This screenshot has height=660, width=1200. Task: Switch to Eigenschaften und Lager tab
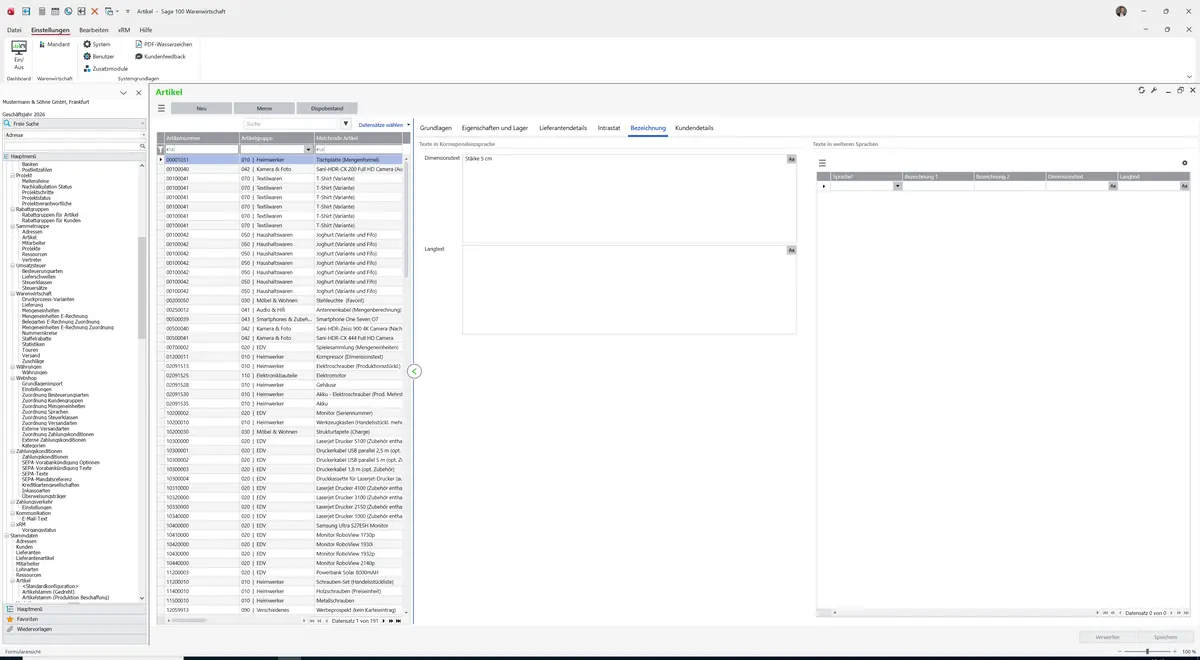495,128
